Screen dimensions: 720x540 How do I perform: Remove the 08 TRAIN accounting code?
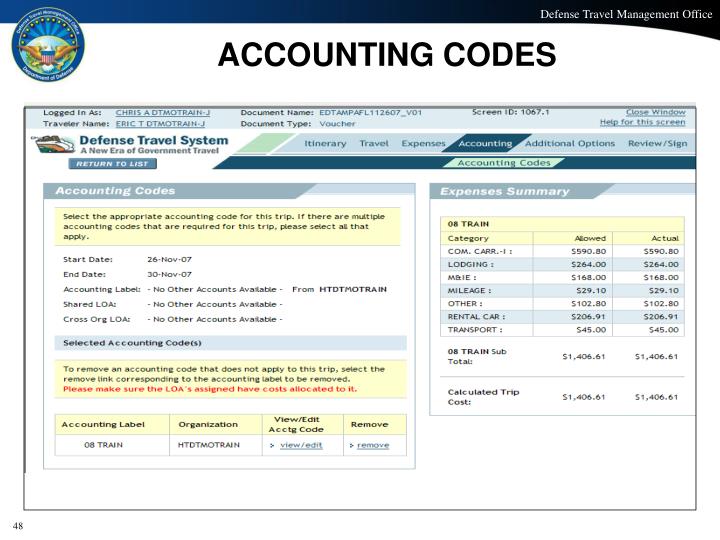point(373,445)
